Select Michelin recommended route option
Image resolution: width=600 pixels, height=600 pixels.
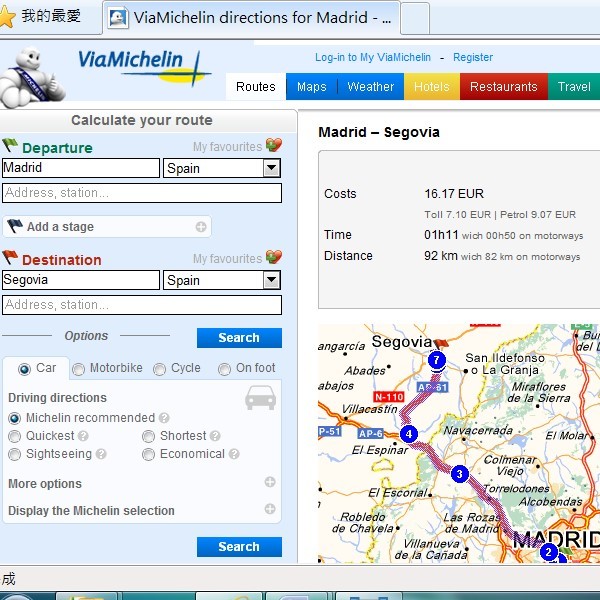(15, 418)
